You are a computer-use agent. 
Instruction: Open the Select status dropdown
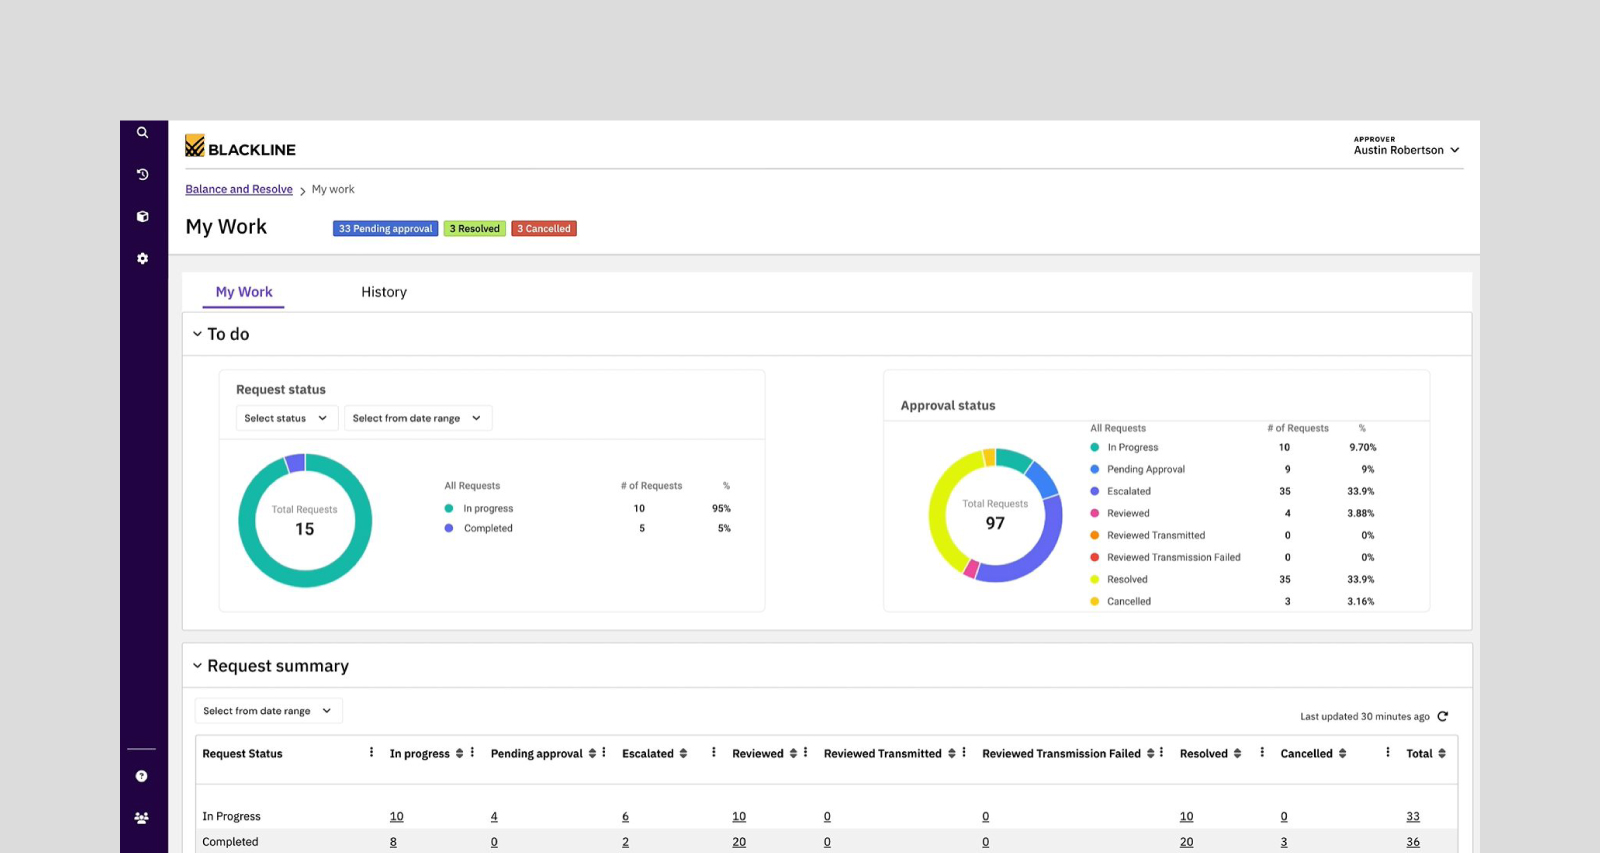coord(287,418)
